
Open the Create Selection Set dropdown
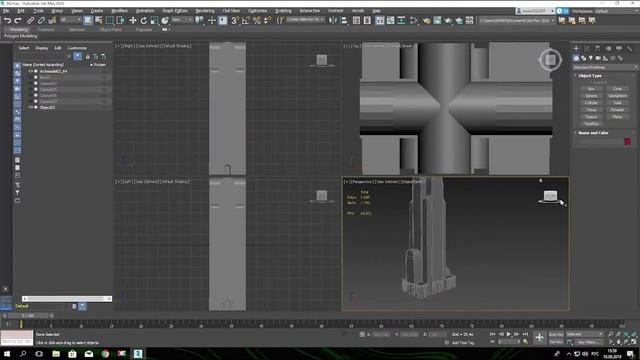304,20
